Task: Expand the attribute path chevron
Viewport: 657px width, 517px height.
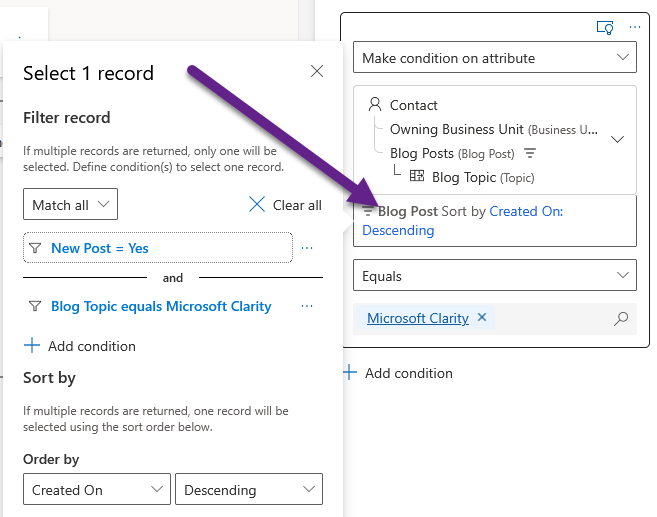Action: (617, 140)
